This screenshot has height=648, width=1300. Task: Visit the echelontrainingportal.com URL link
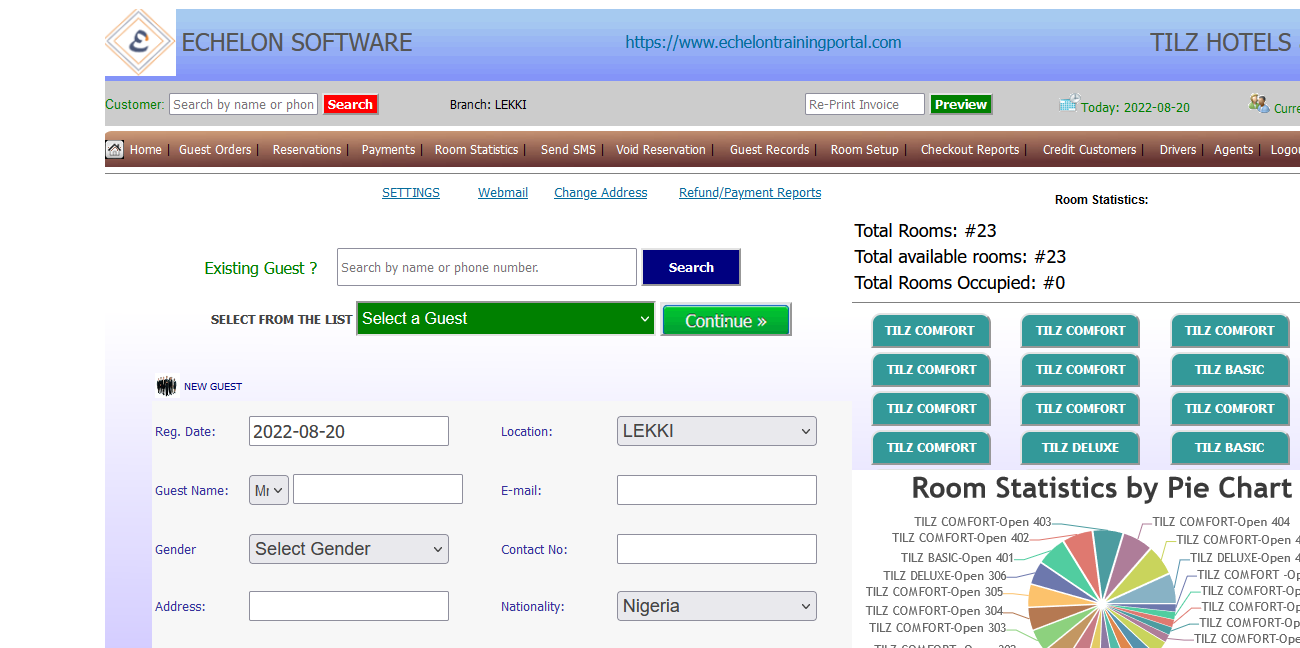tap(763, 42)
